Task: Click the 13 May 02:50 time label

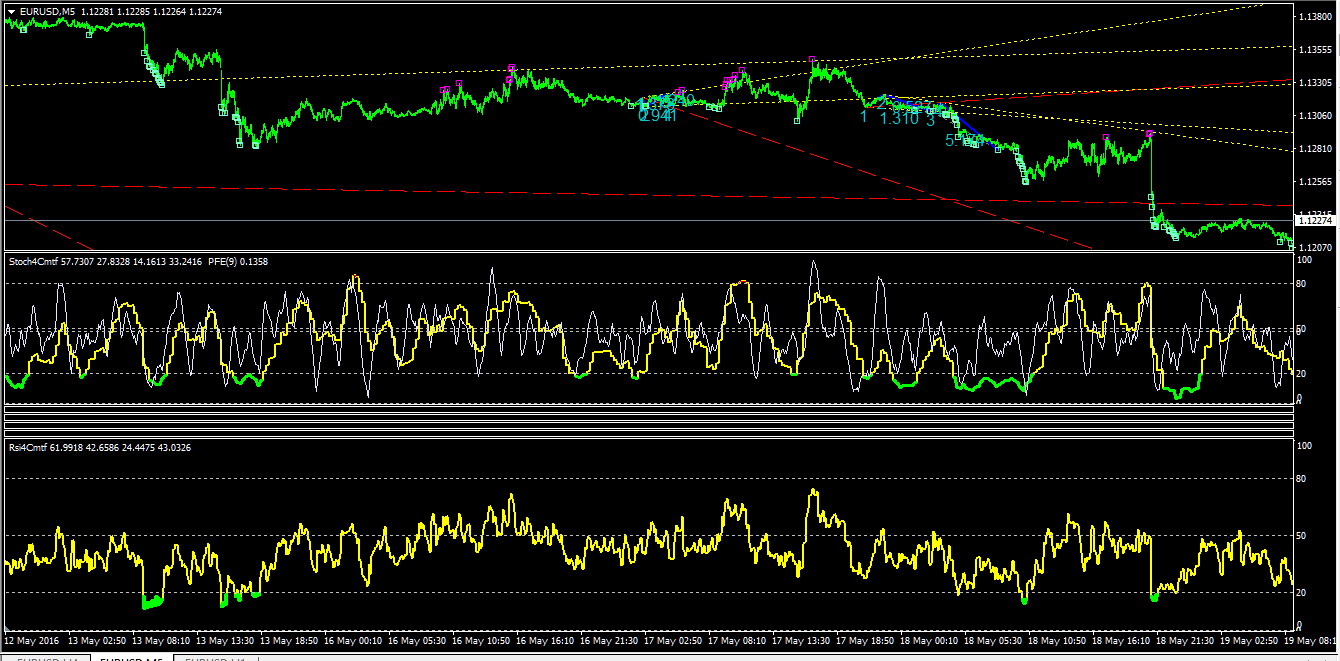Action: pyautogui.click(x=96, y=639)
